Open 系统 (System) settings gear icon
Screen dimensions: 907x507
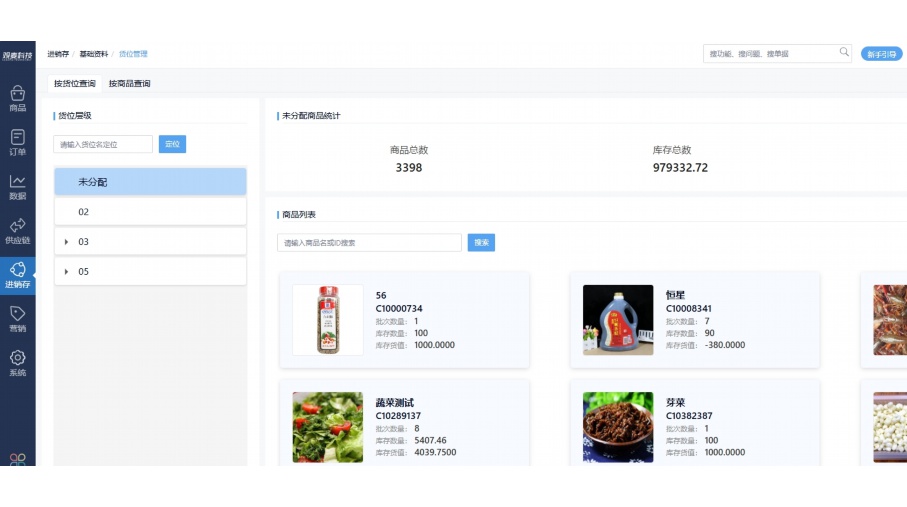point(17,362)
